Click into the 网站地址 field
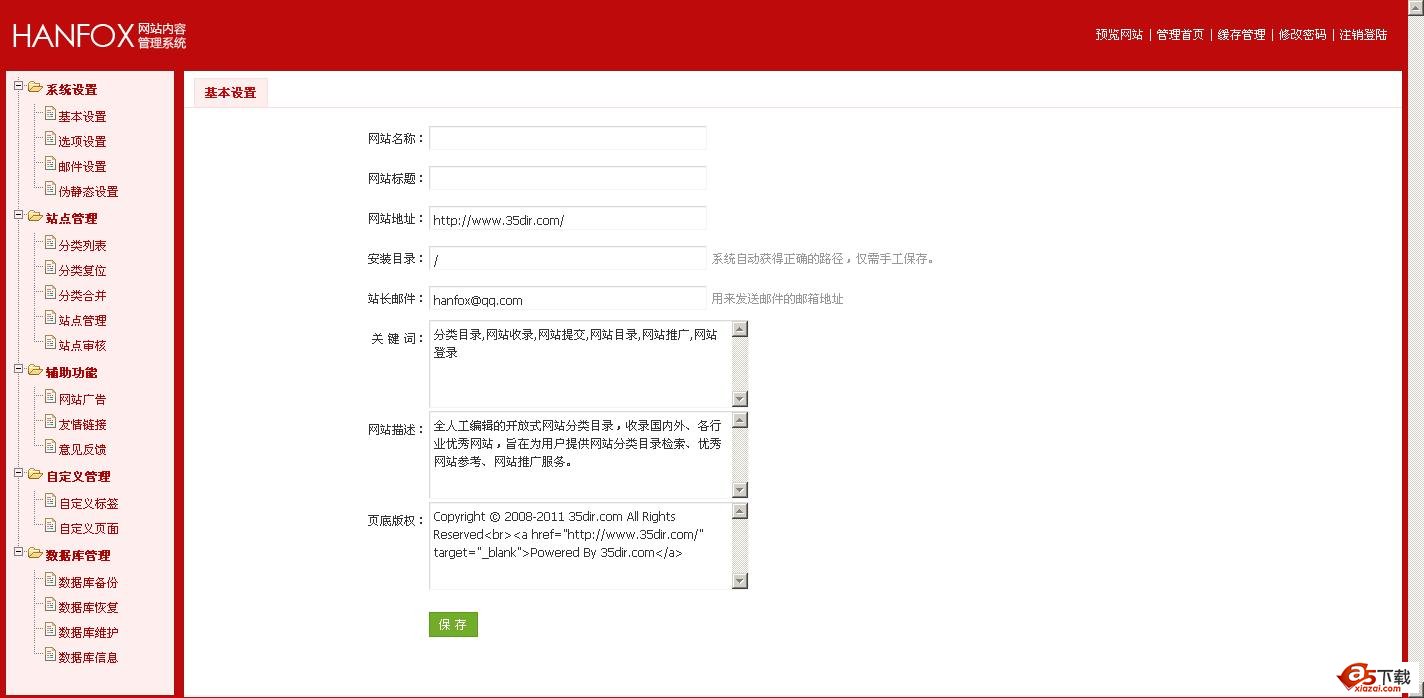Screen dimensions: 1424x698 coord(567,218)
